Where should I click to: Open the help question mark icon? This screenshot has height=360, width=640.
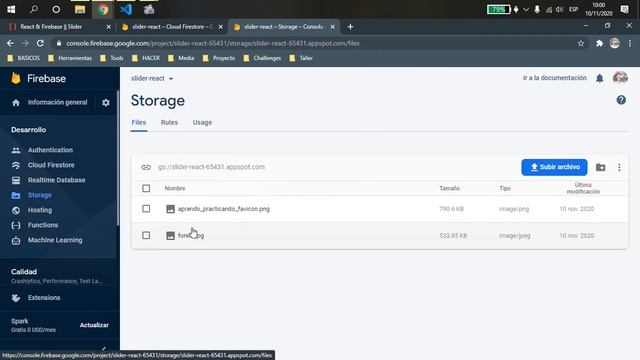[x=621, y=100]
